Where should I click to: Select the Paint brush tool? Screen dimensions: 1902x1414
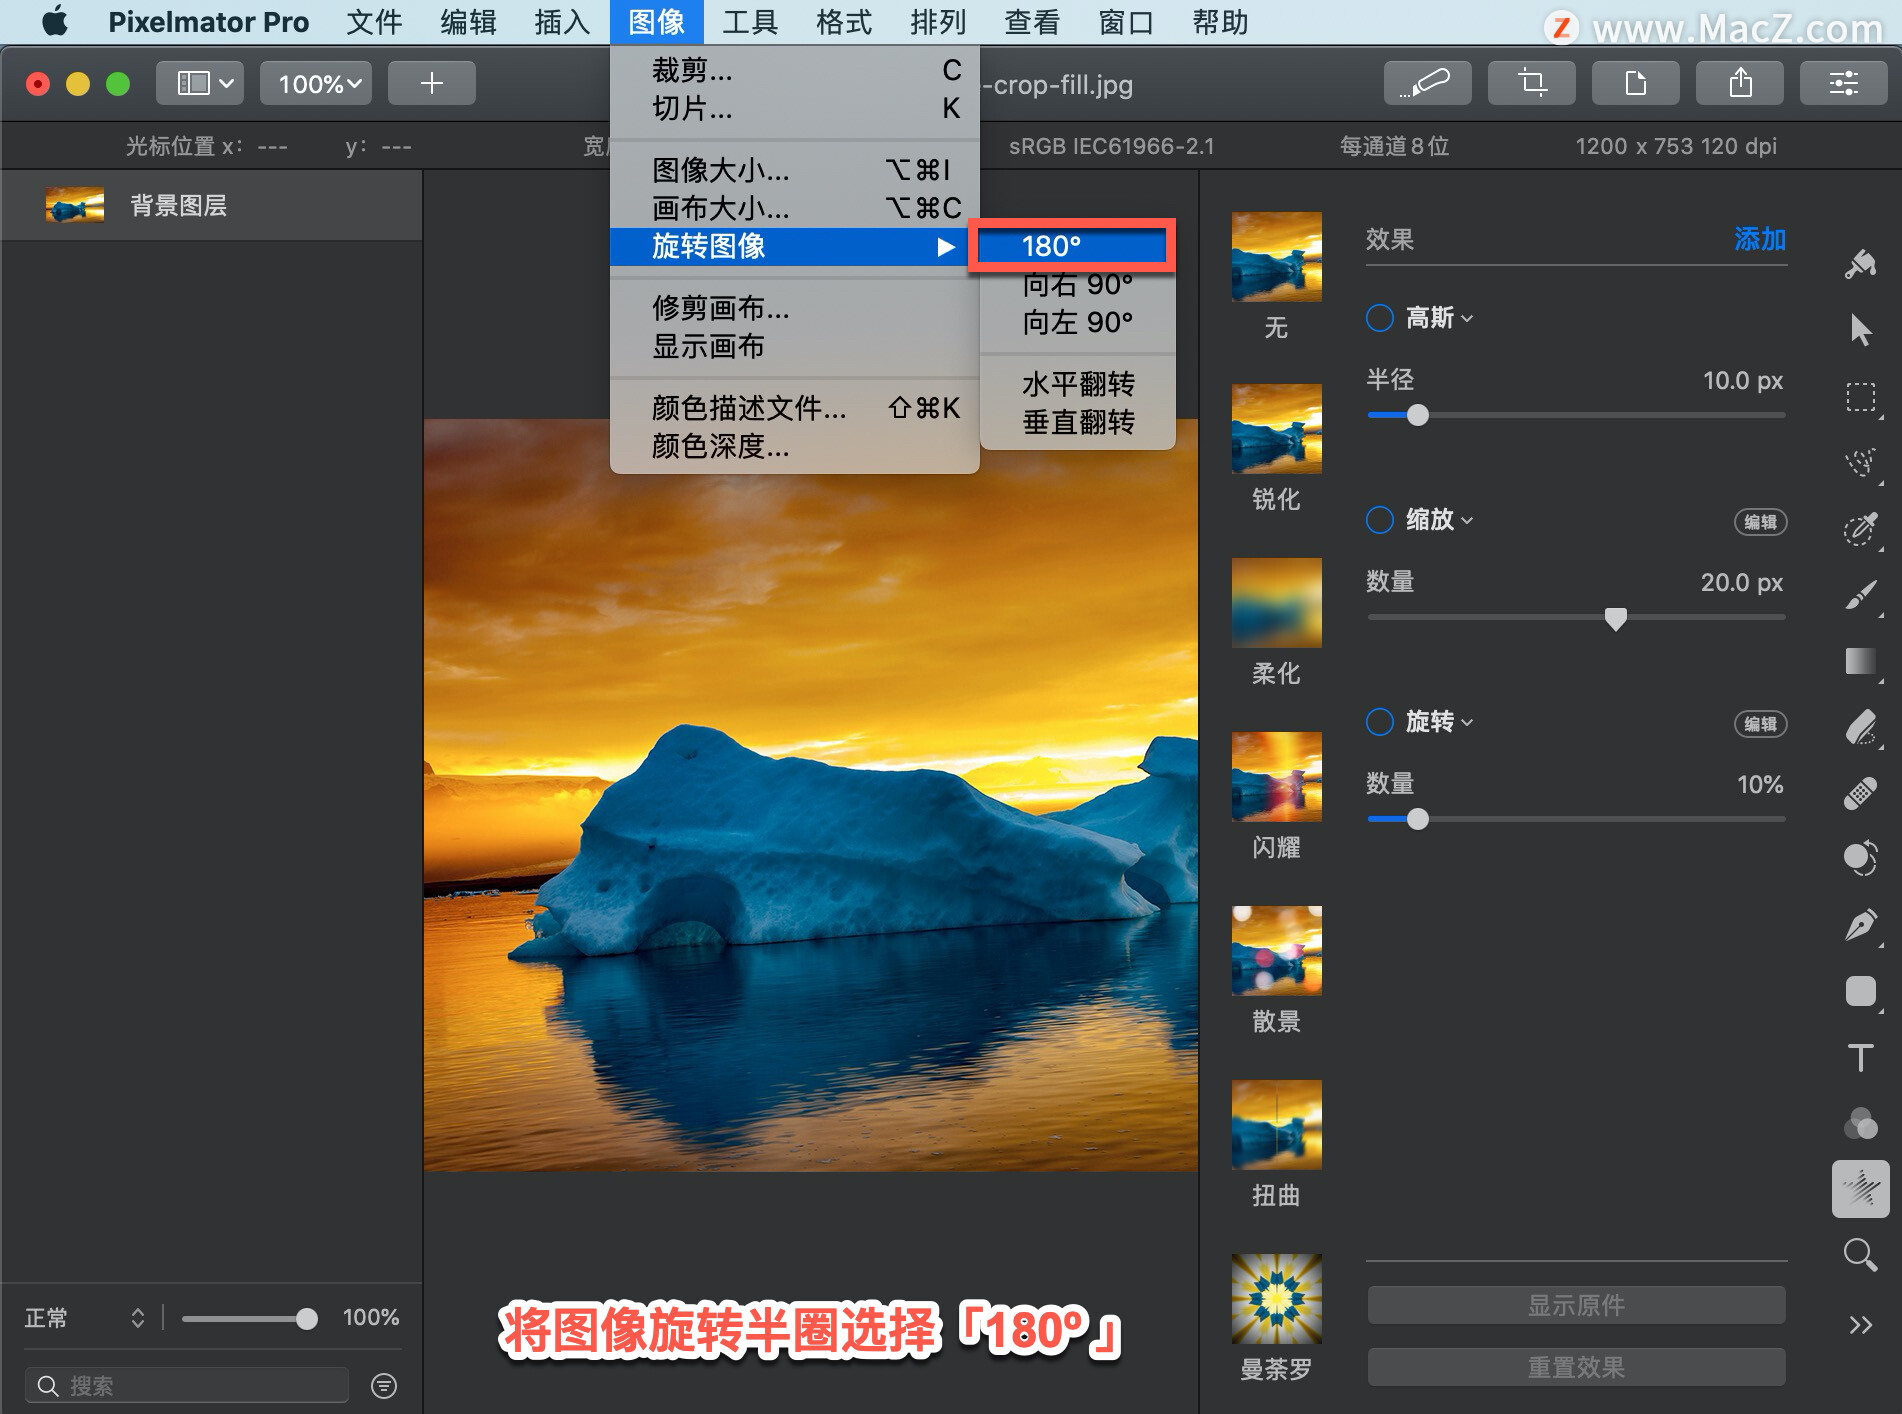click(1860, 595)
